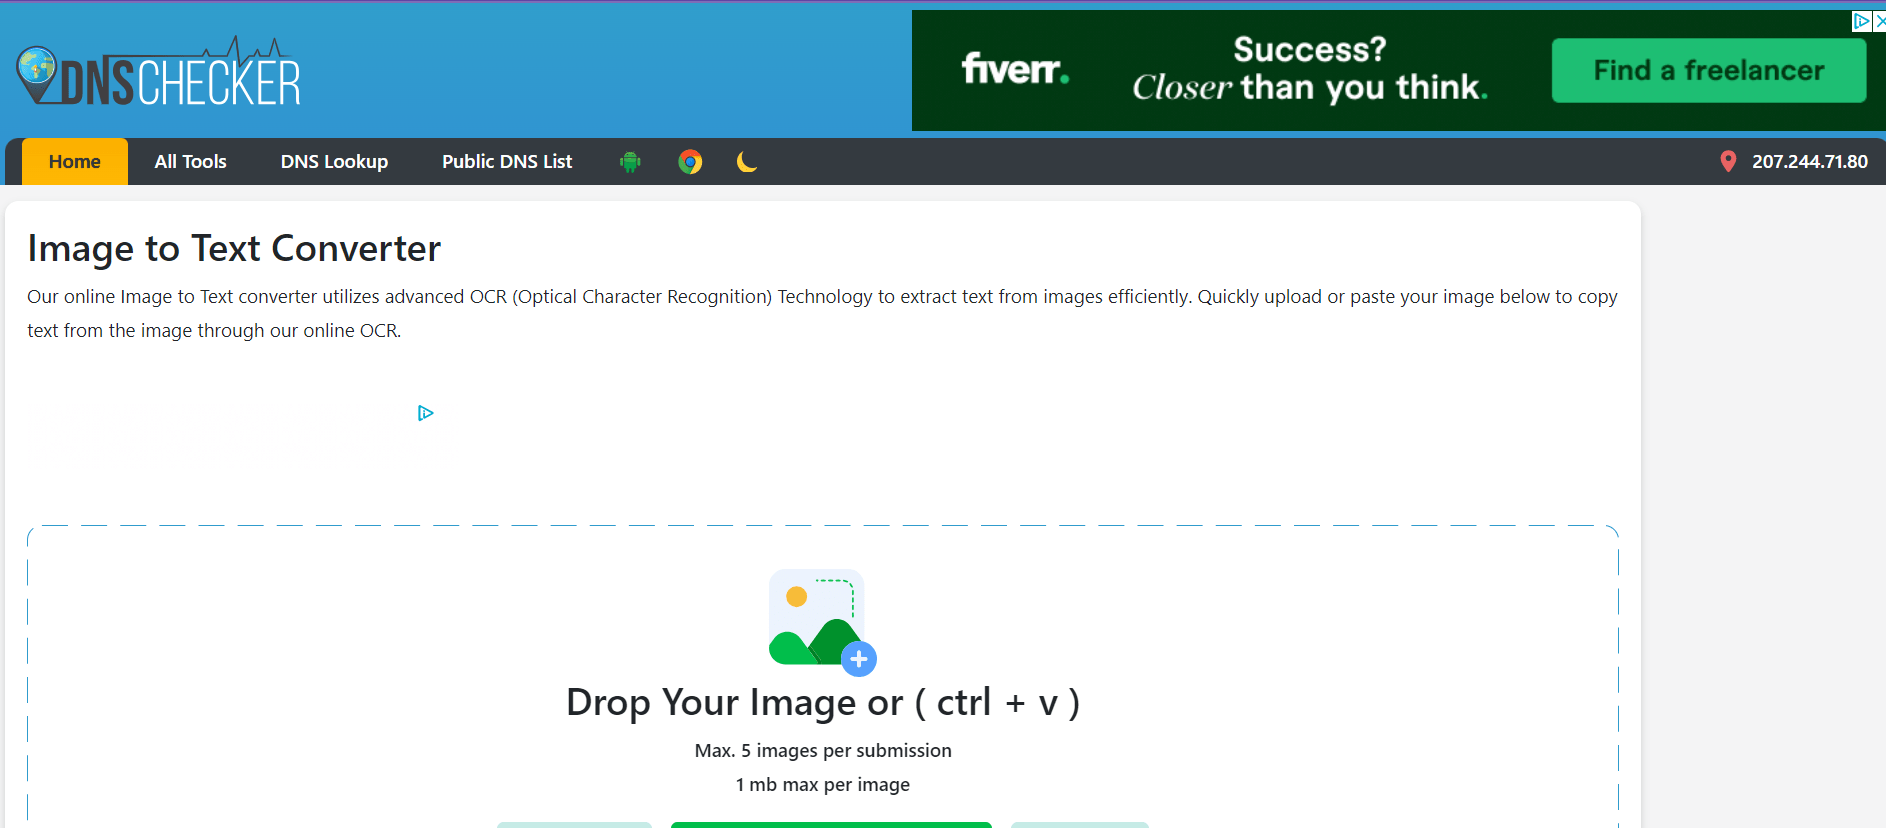Click the AdChoices icon on Fiverr ad

click(x=1861, y=21)
